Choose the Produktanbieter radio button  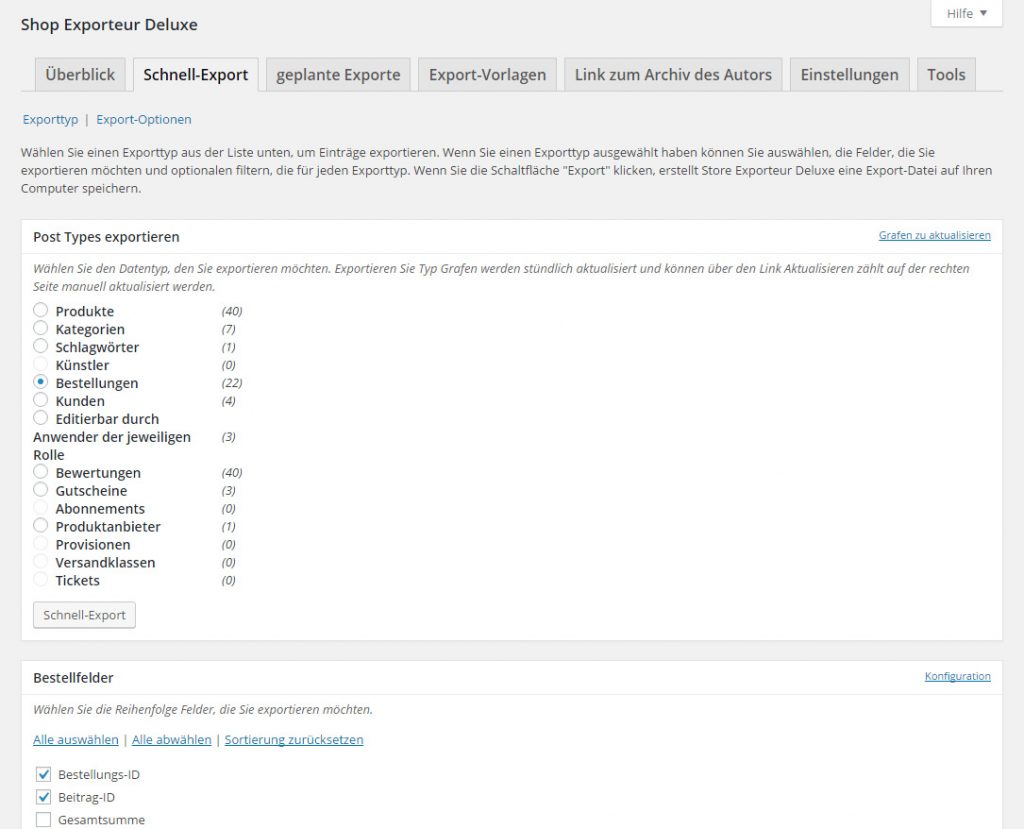coord(40,526)
